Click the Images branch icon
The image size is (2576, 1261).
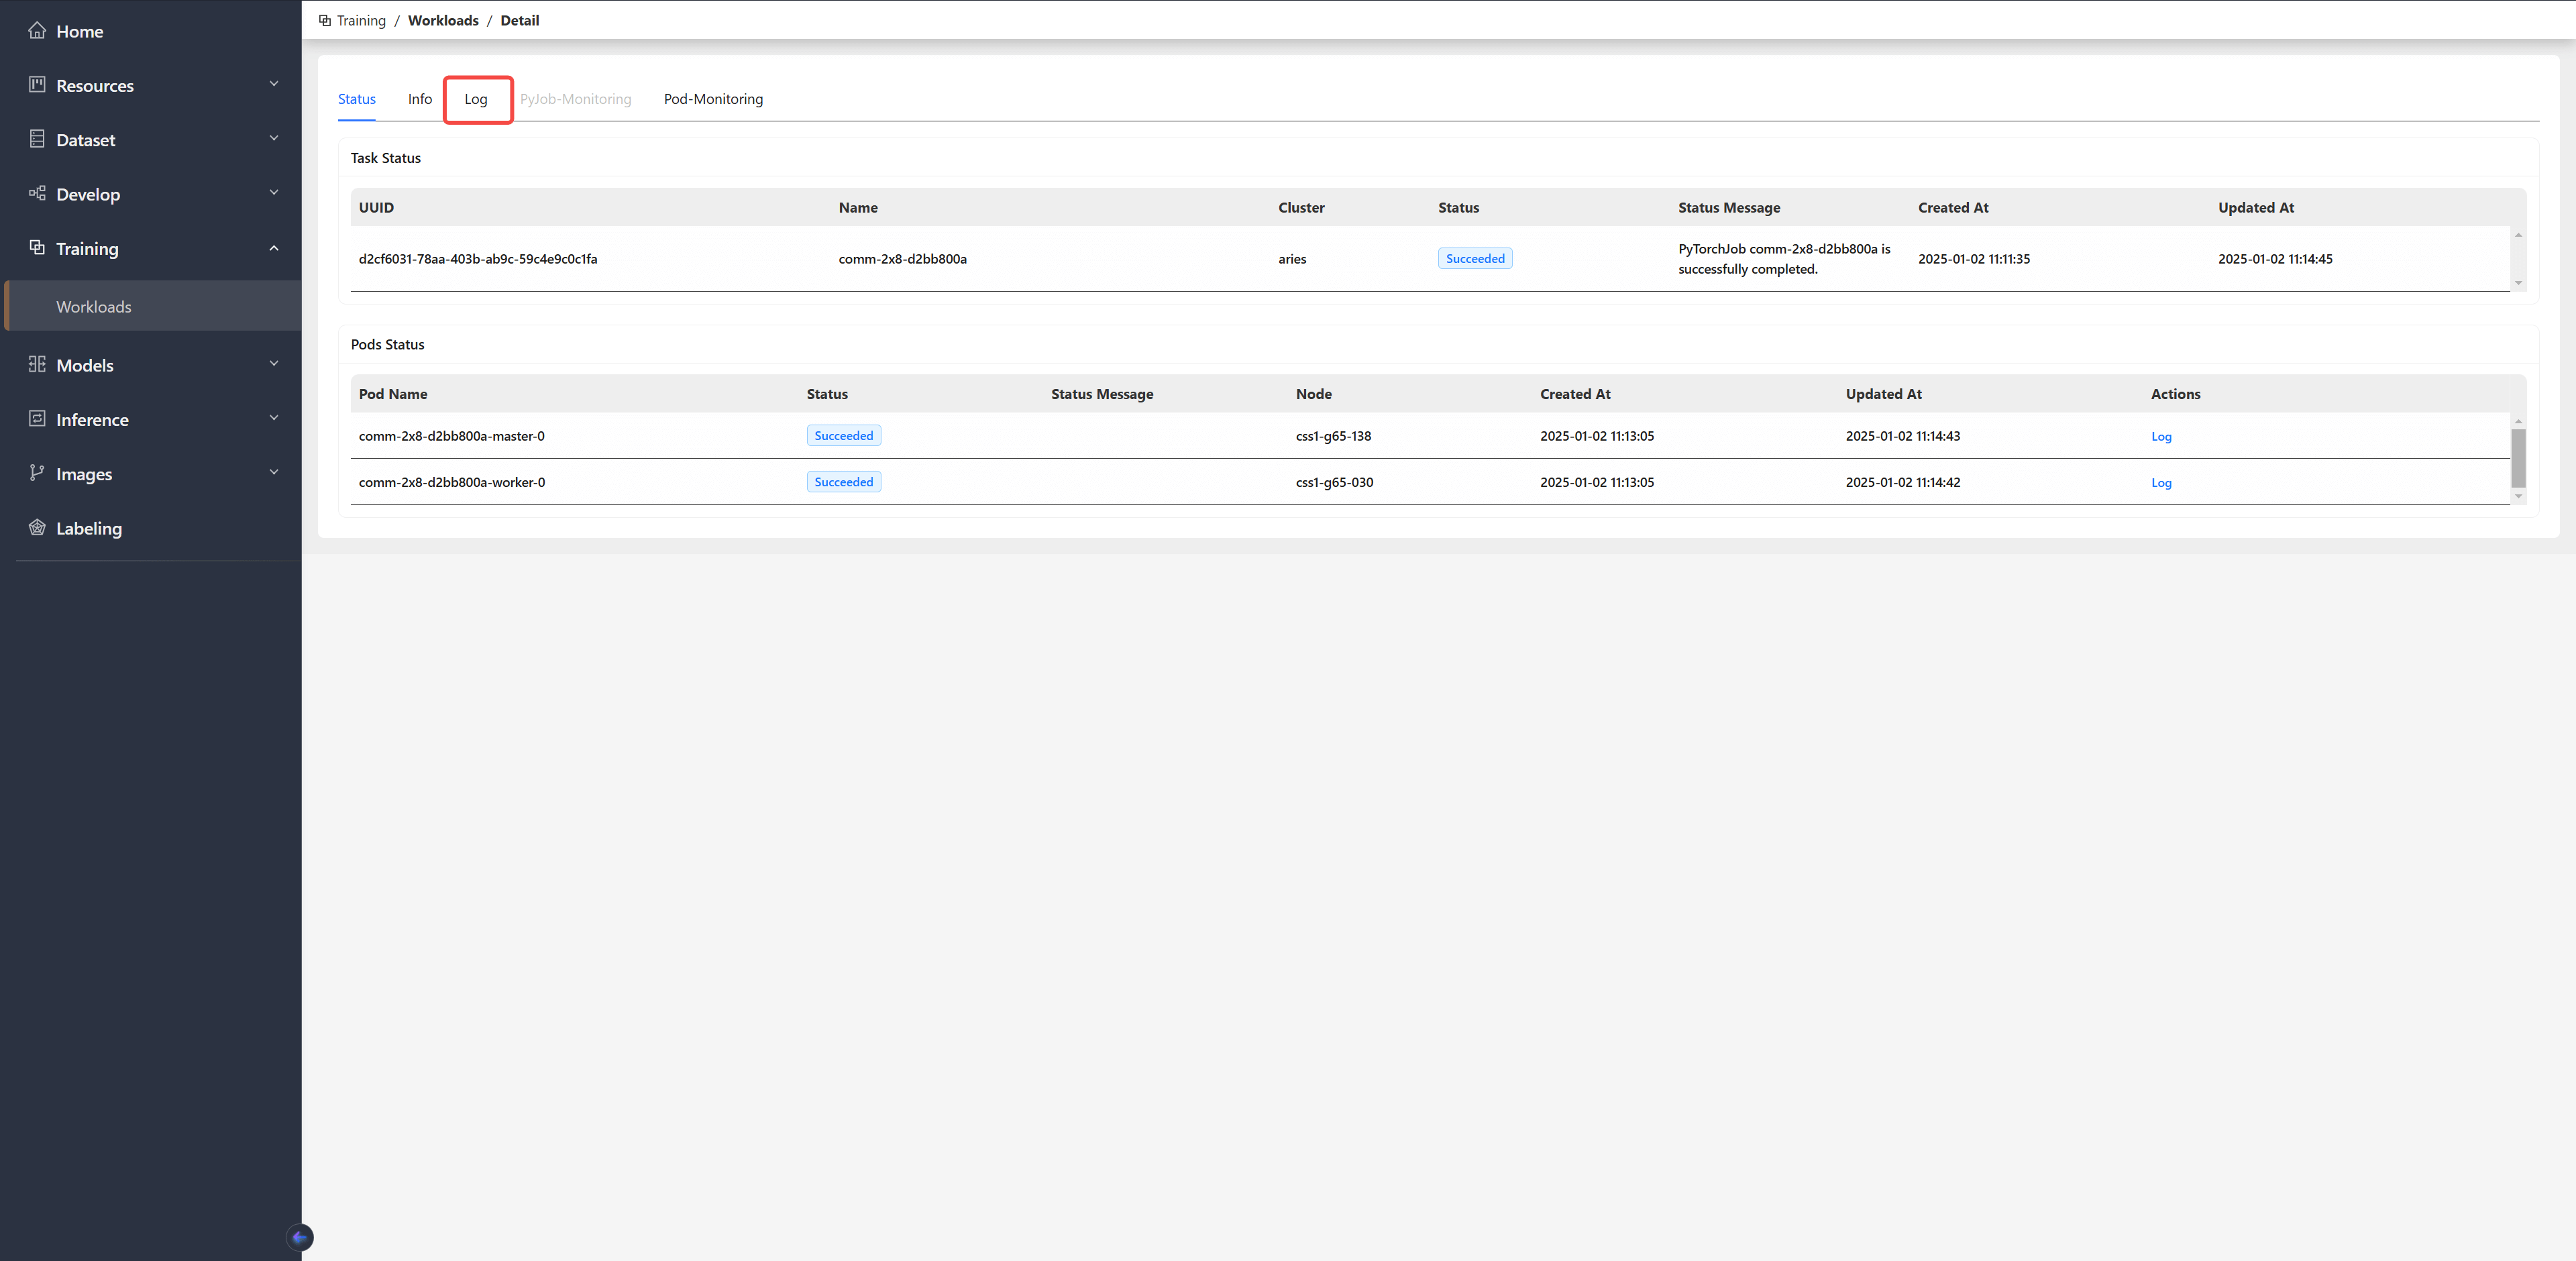(x=37, y=473)
